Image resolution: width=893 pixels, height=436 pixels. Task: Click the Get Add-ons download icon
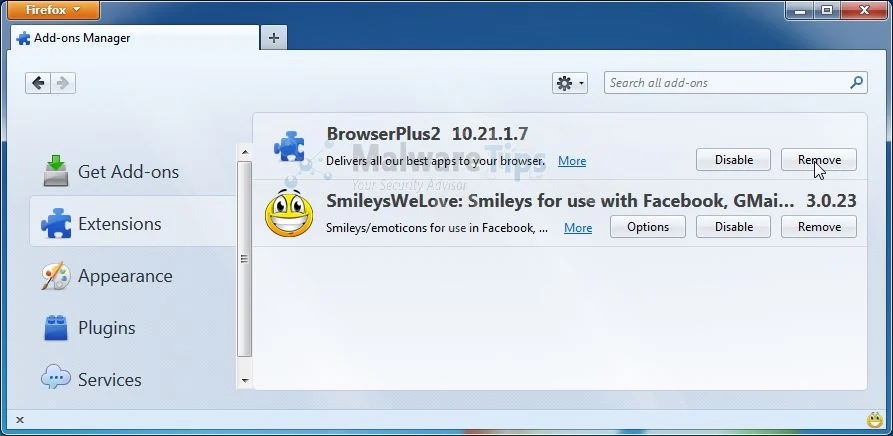pyautogui.click(x=56, y=171)
